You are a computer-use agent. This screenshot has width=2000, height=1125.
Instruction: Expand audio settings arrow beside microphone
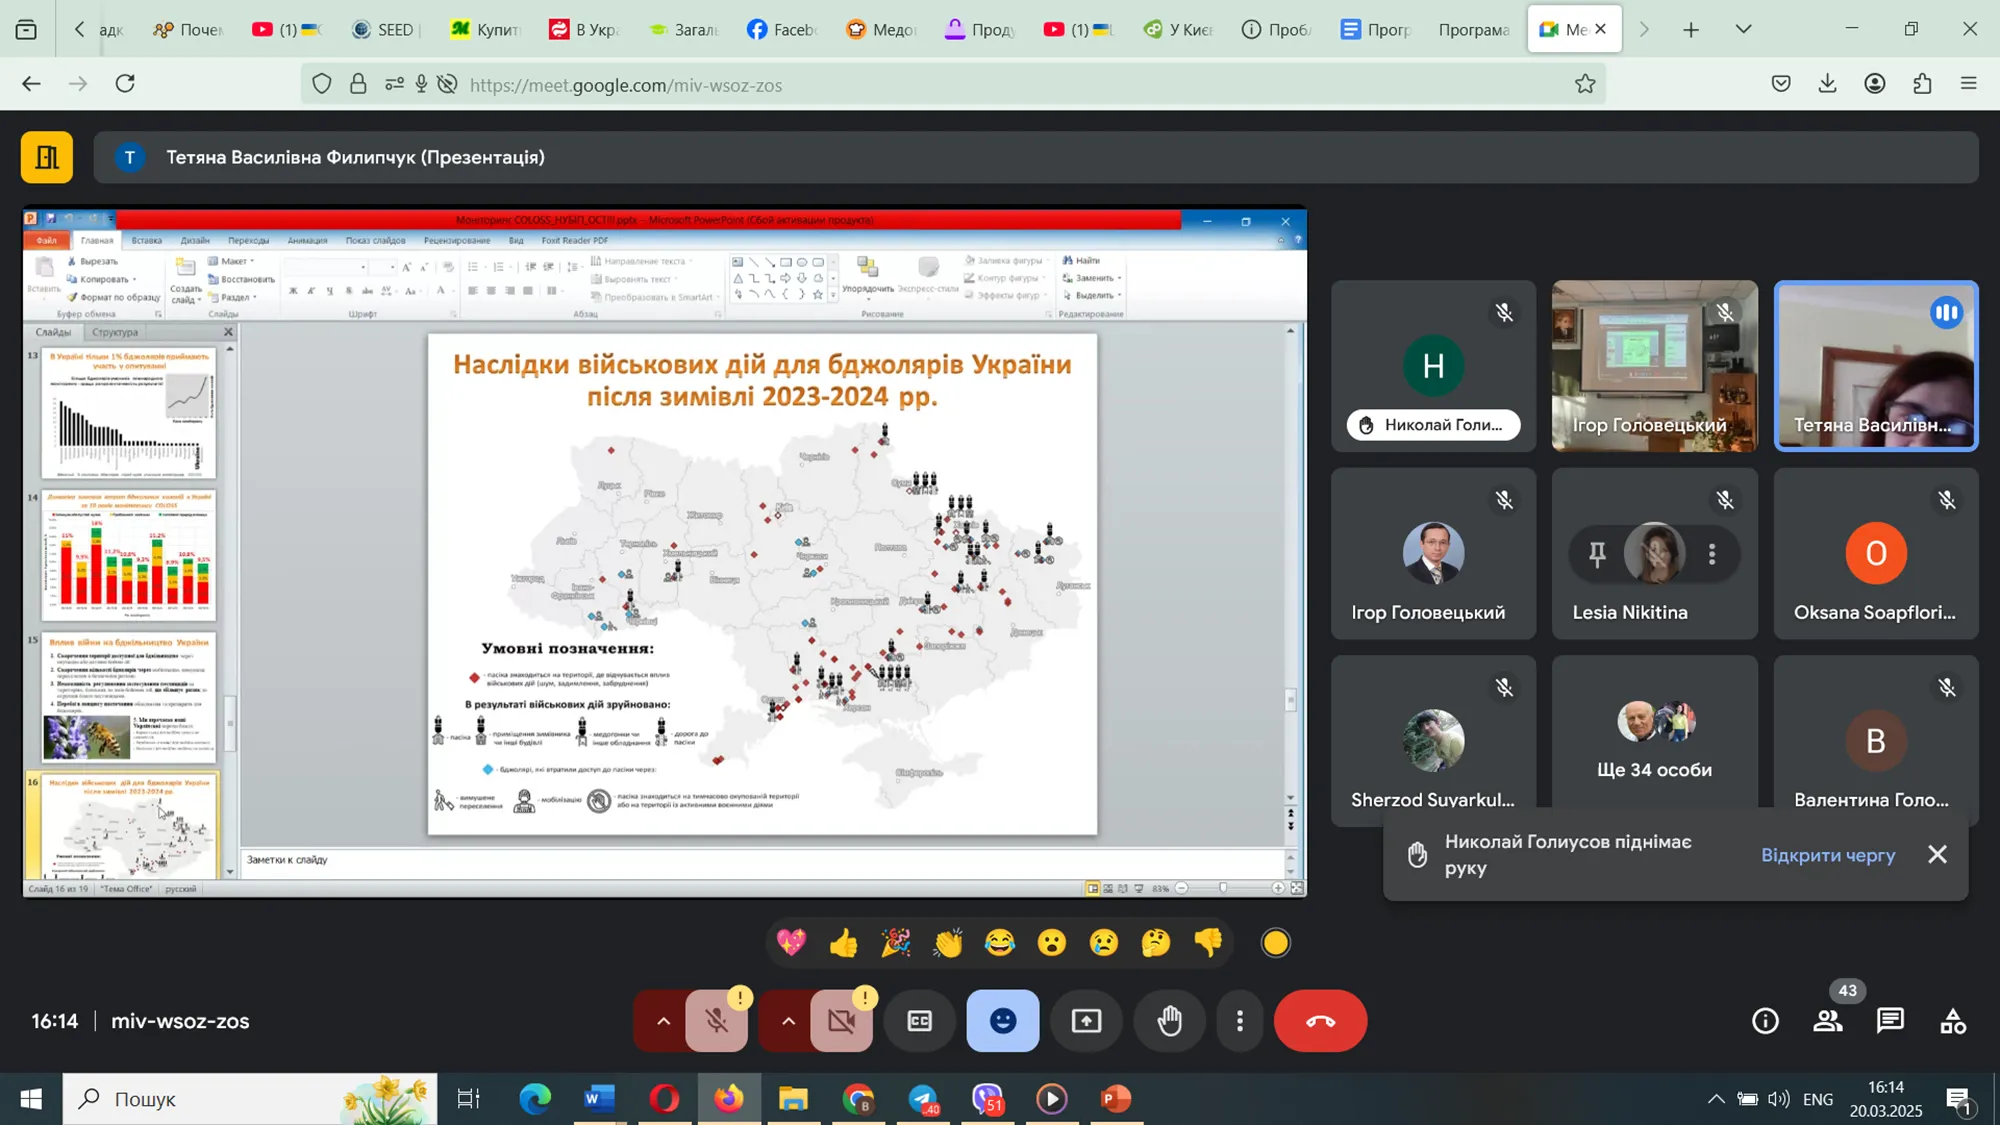663,1021
